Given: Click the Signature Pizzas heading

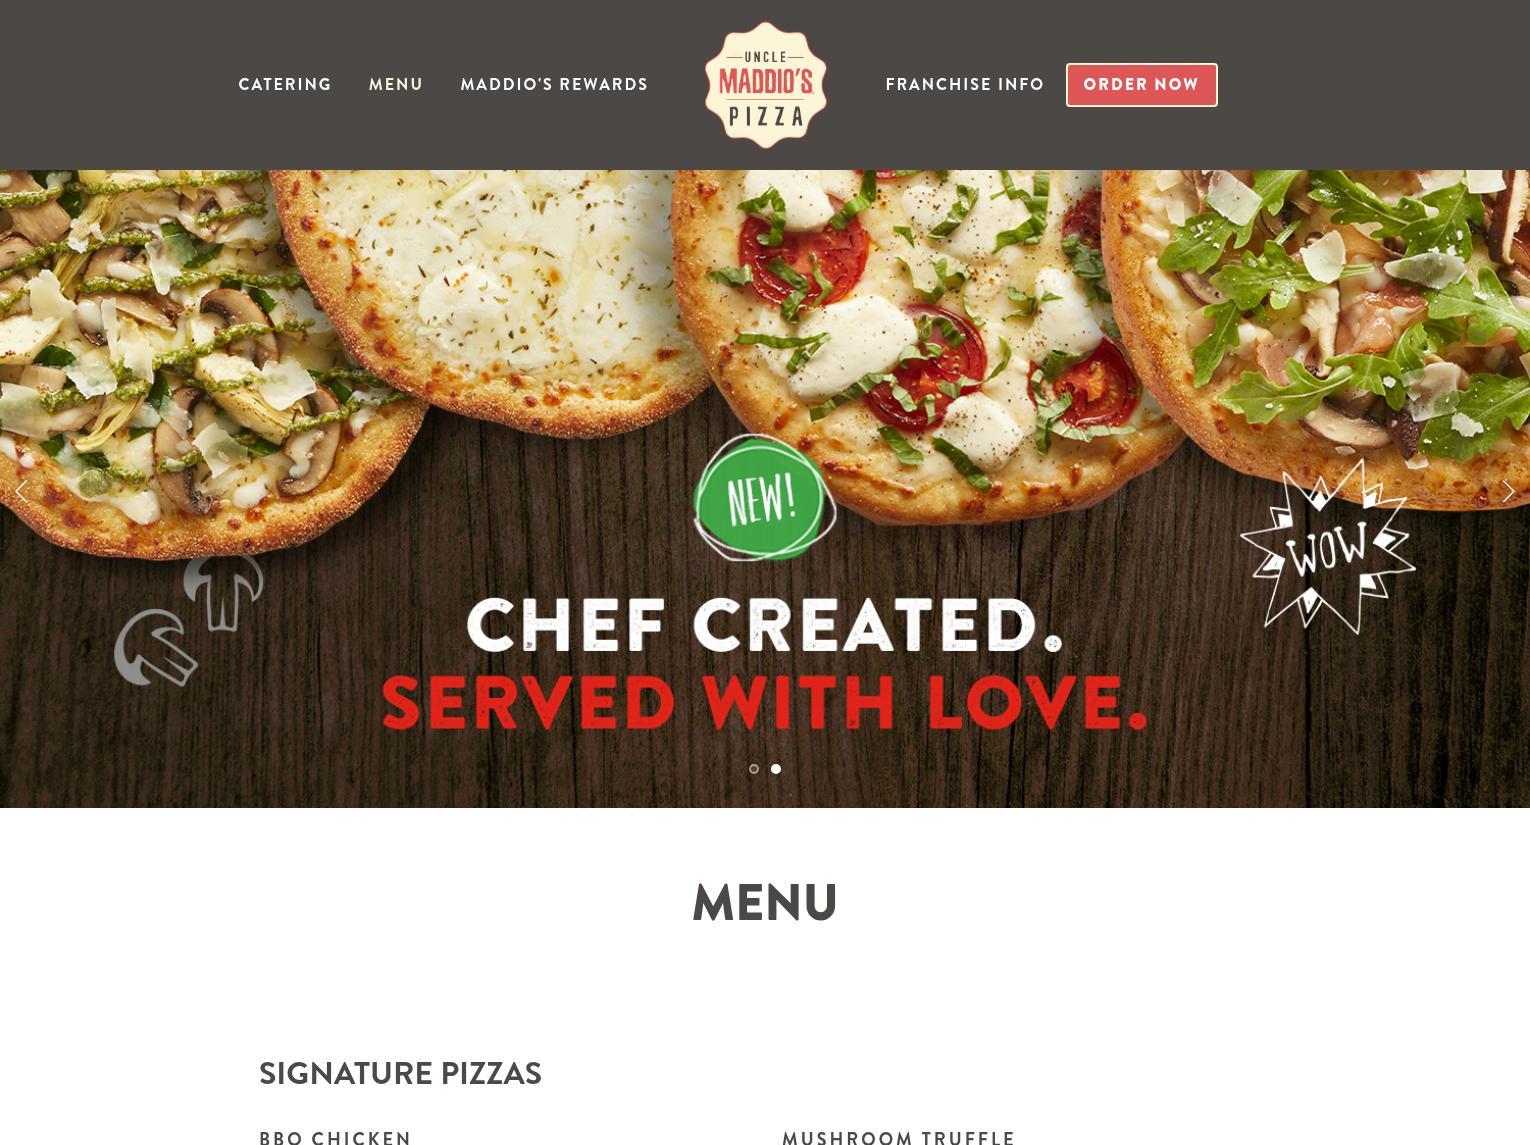Looking at the screenshot, I should [x=400, y=1073].
